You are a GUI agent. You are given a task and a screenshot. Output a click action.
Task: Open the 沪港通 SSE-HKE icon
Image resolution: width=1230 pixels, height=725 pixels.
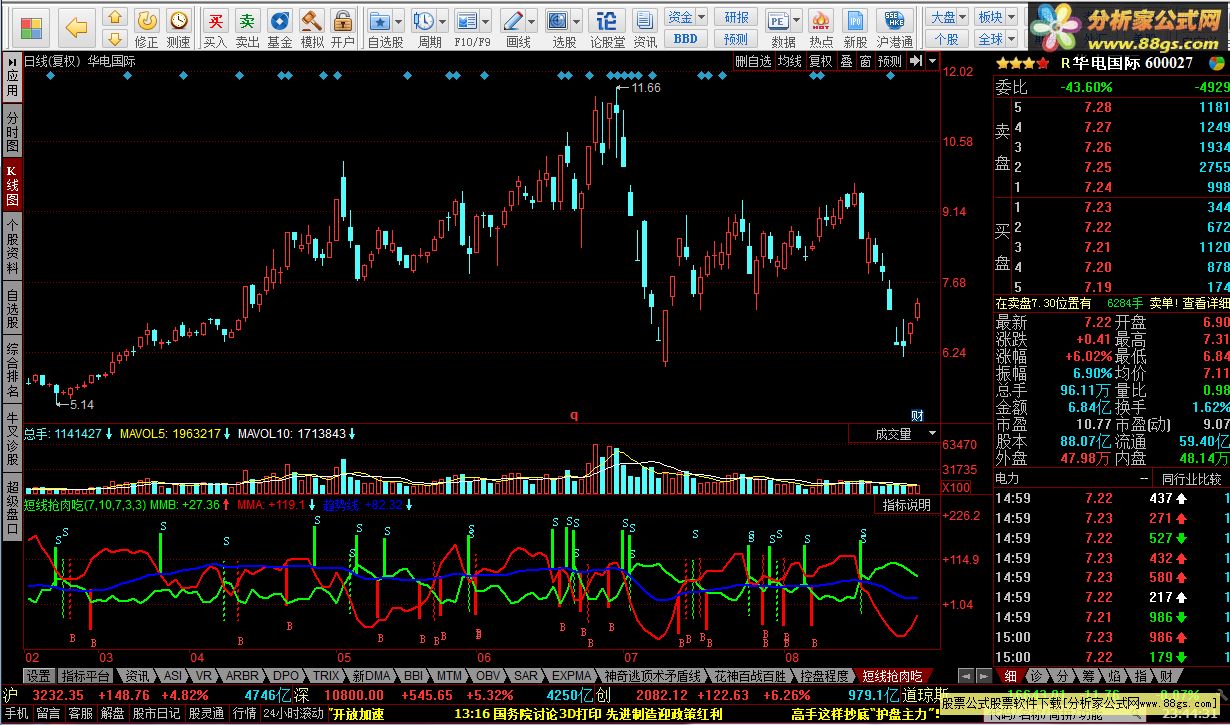pyautogui.click(x=895, y=20)
